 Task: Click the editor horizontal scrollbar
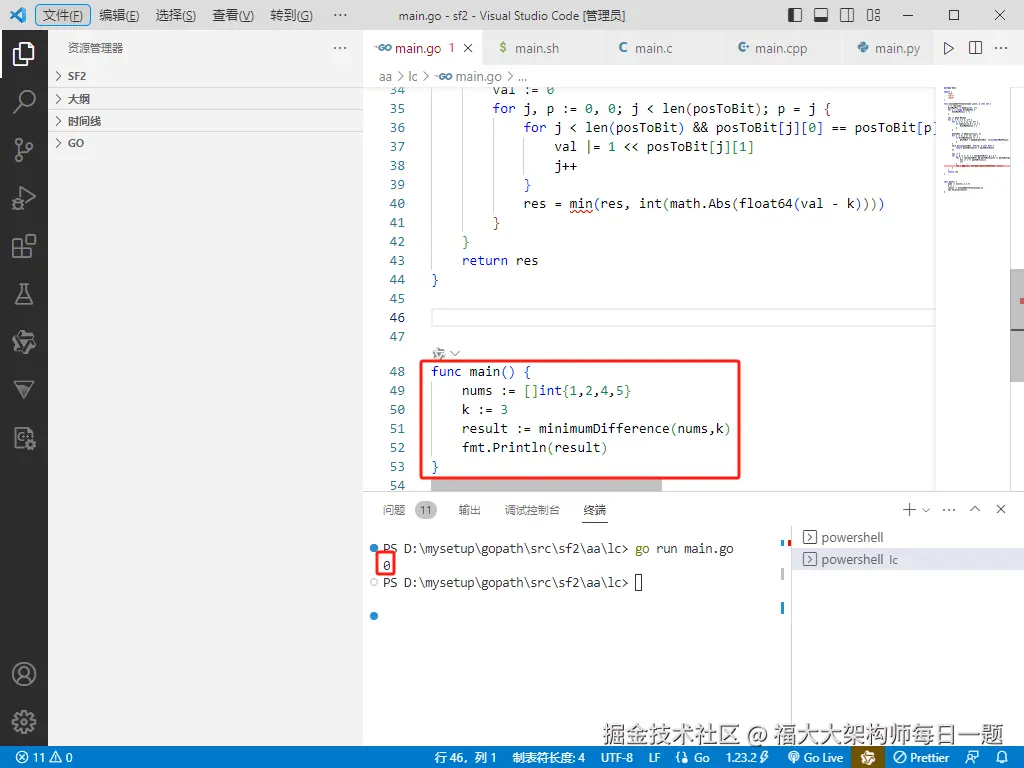click(x=546, y=486)
